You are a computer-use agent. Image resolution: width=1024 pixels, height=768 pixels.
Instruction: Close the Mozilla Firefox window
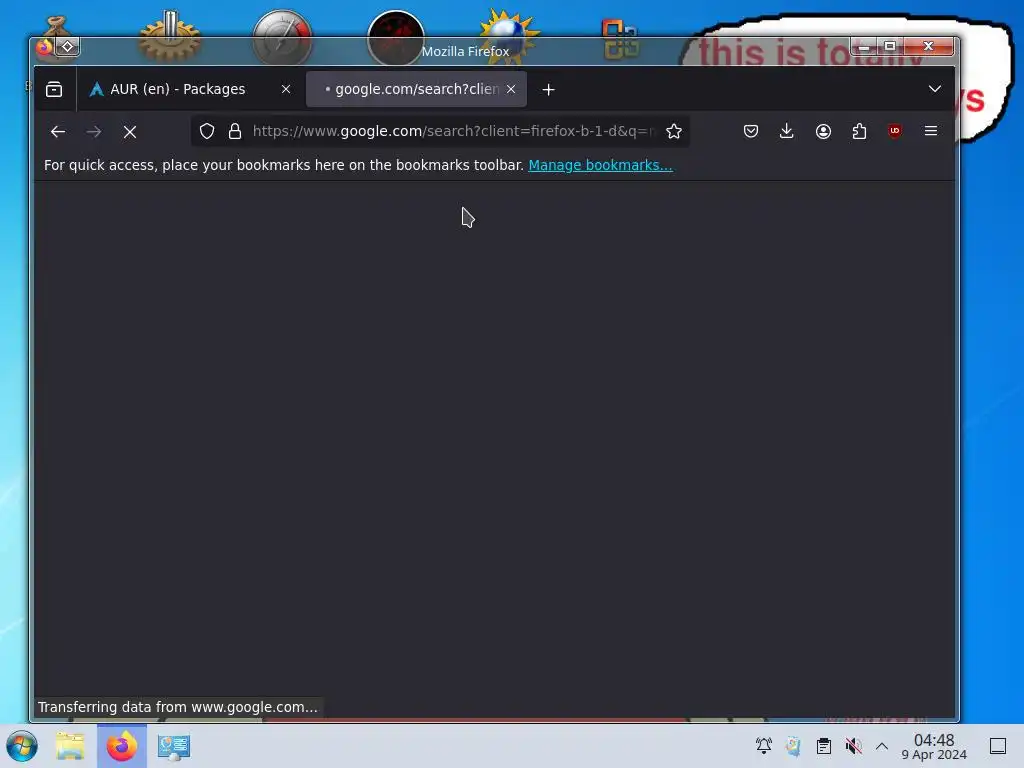[929, 46]
